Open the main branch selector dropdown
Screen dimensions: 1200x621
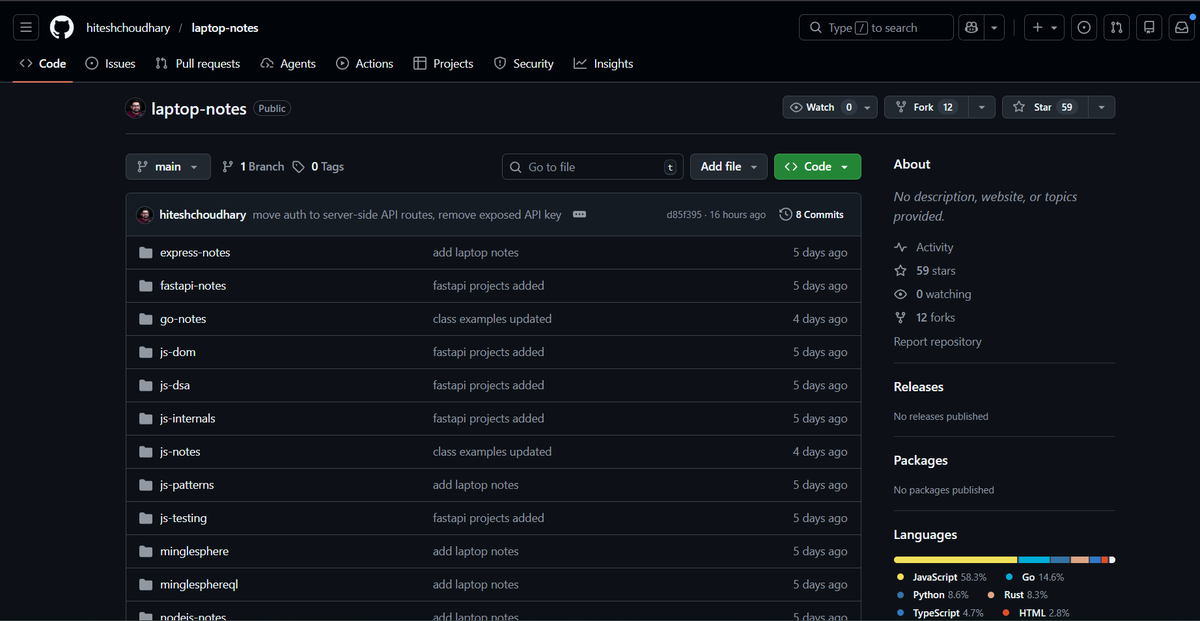pos(168,167)
